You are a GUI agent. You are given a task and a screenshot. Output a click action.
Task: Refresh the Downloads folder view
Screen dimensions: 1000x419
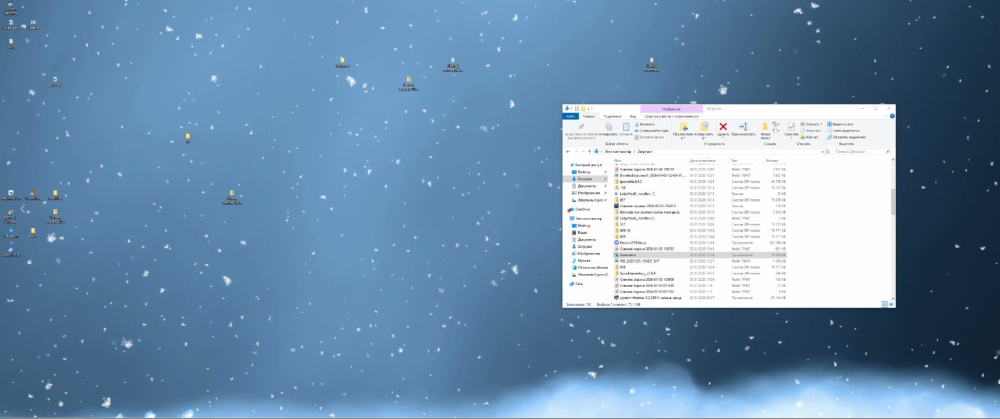point(828,152)
